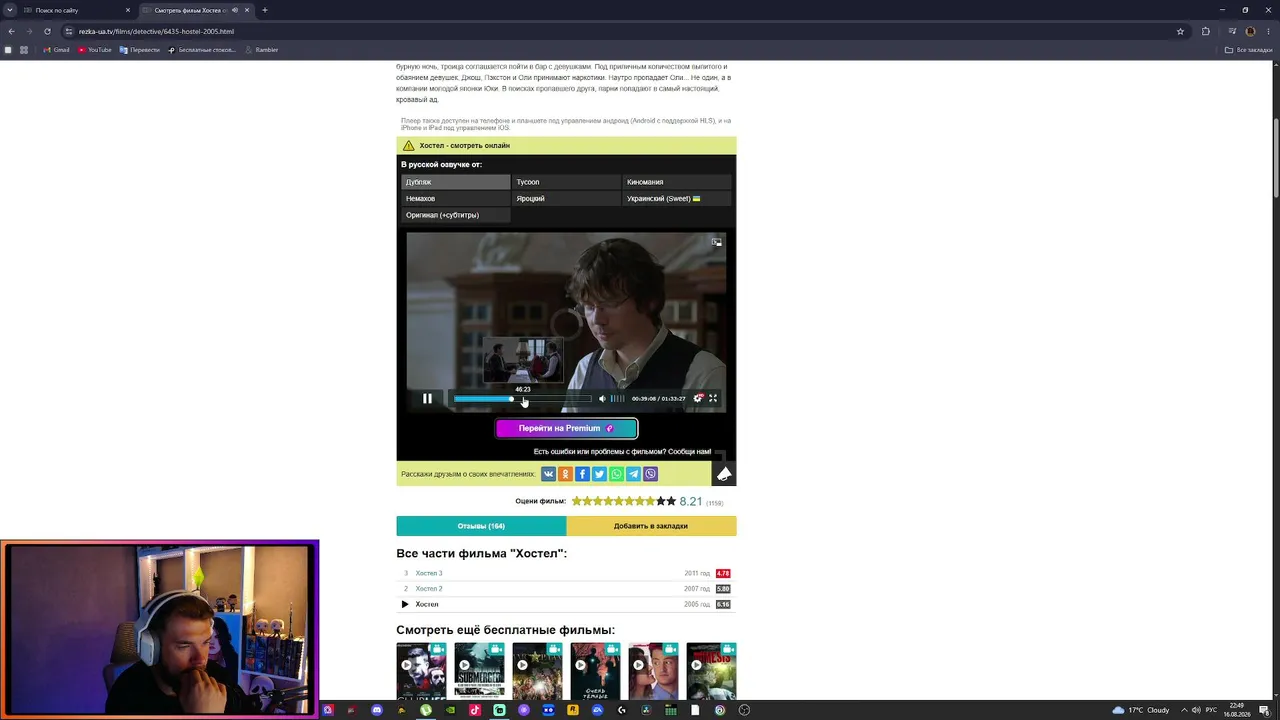Open the Перевести bookmark
Image resolution: width=1280 pixels, height=720 pixels.
[140, 50]
